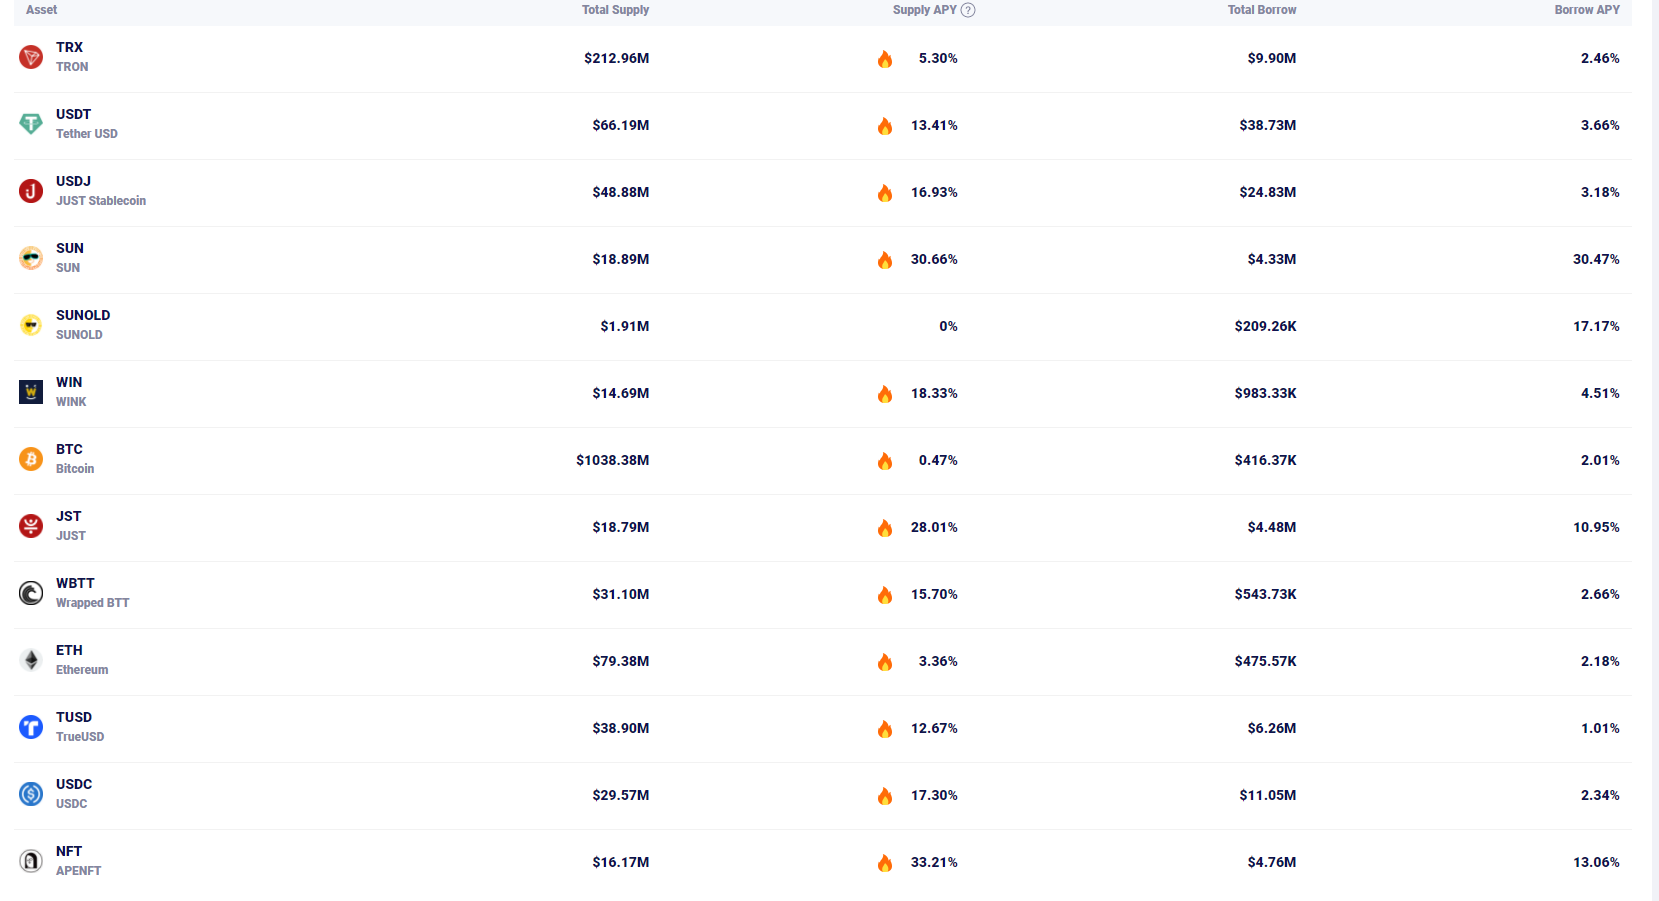
Task: Select the $11.05M USDC total borrow
Action: [x=1267, y=795]
